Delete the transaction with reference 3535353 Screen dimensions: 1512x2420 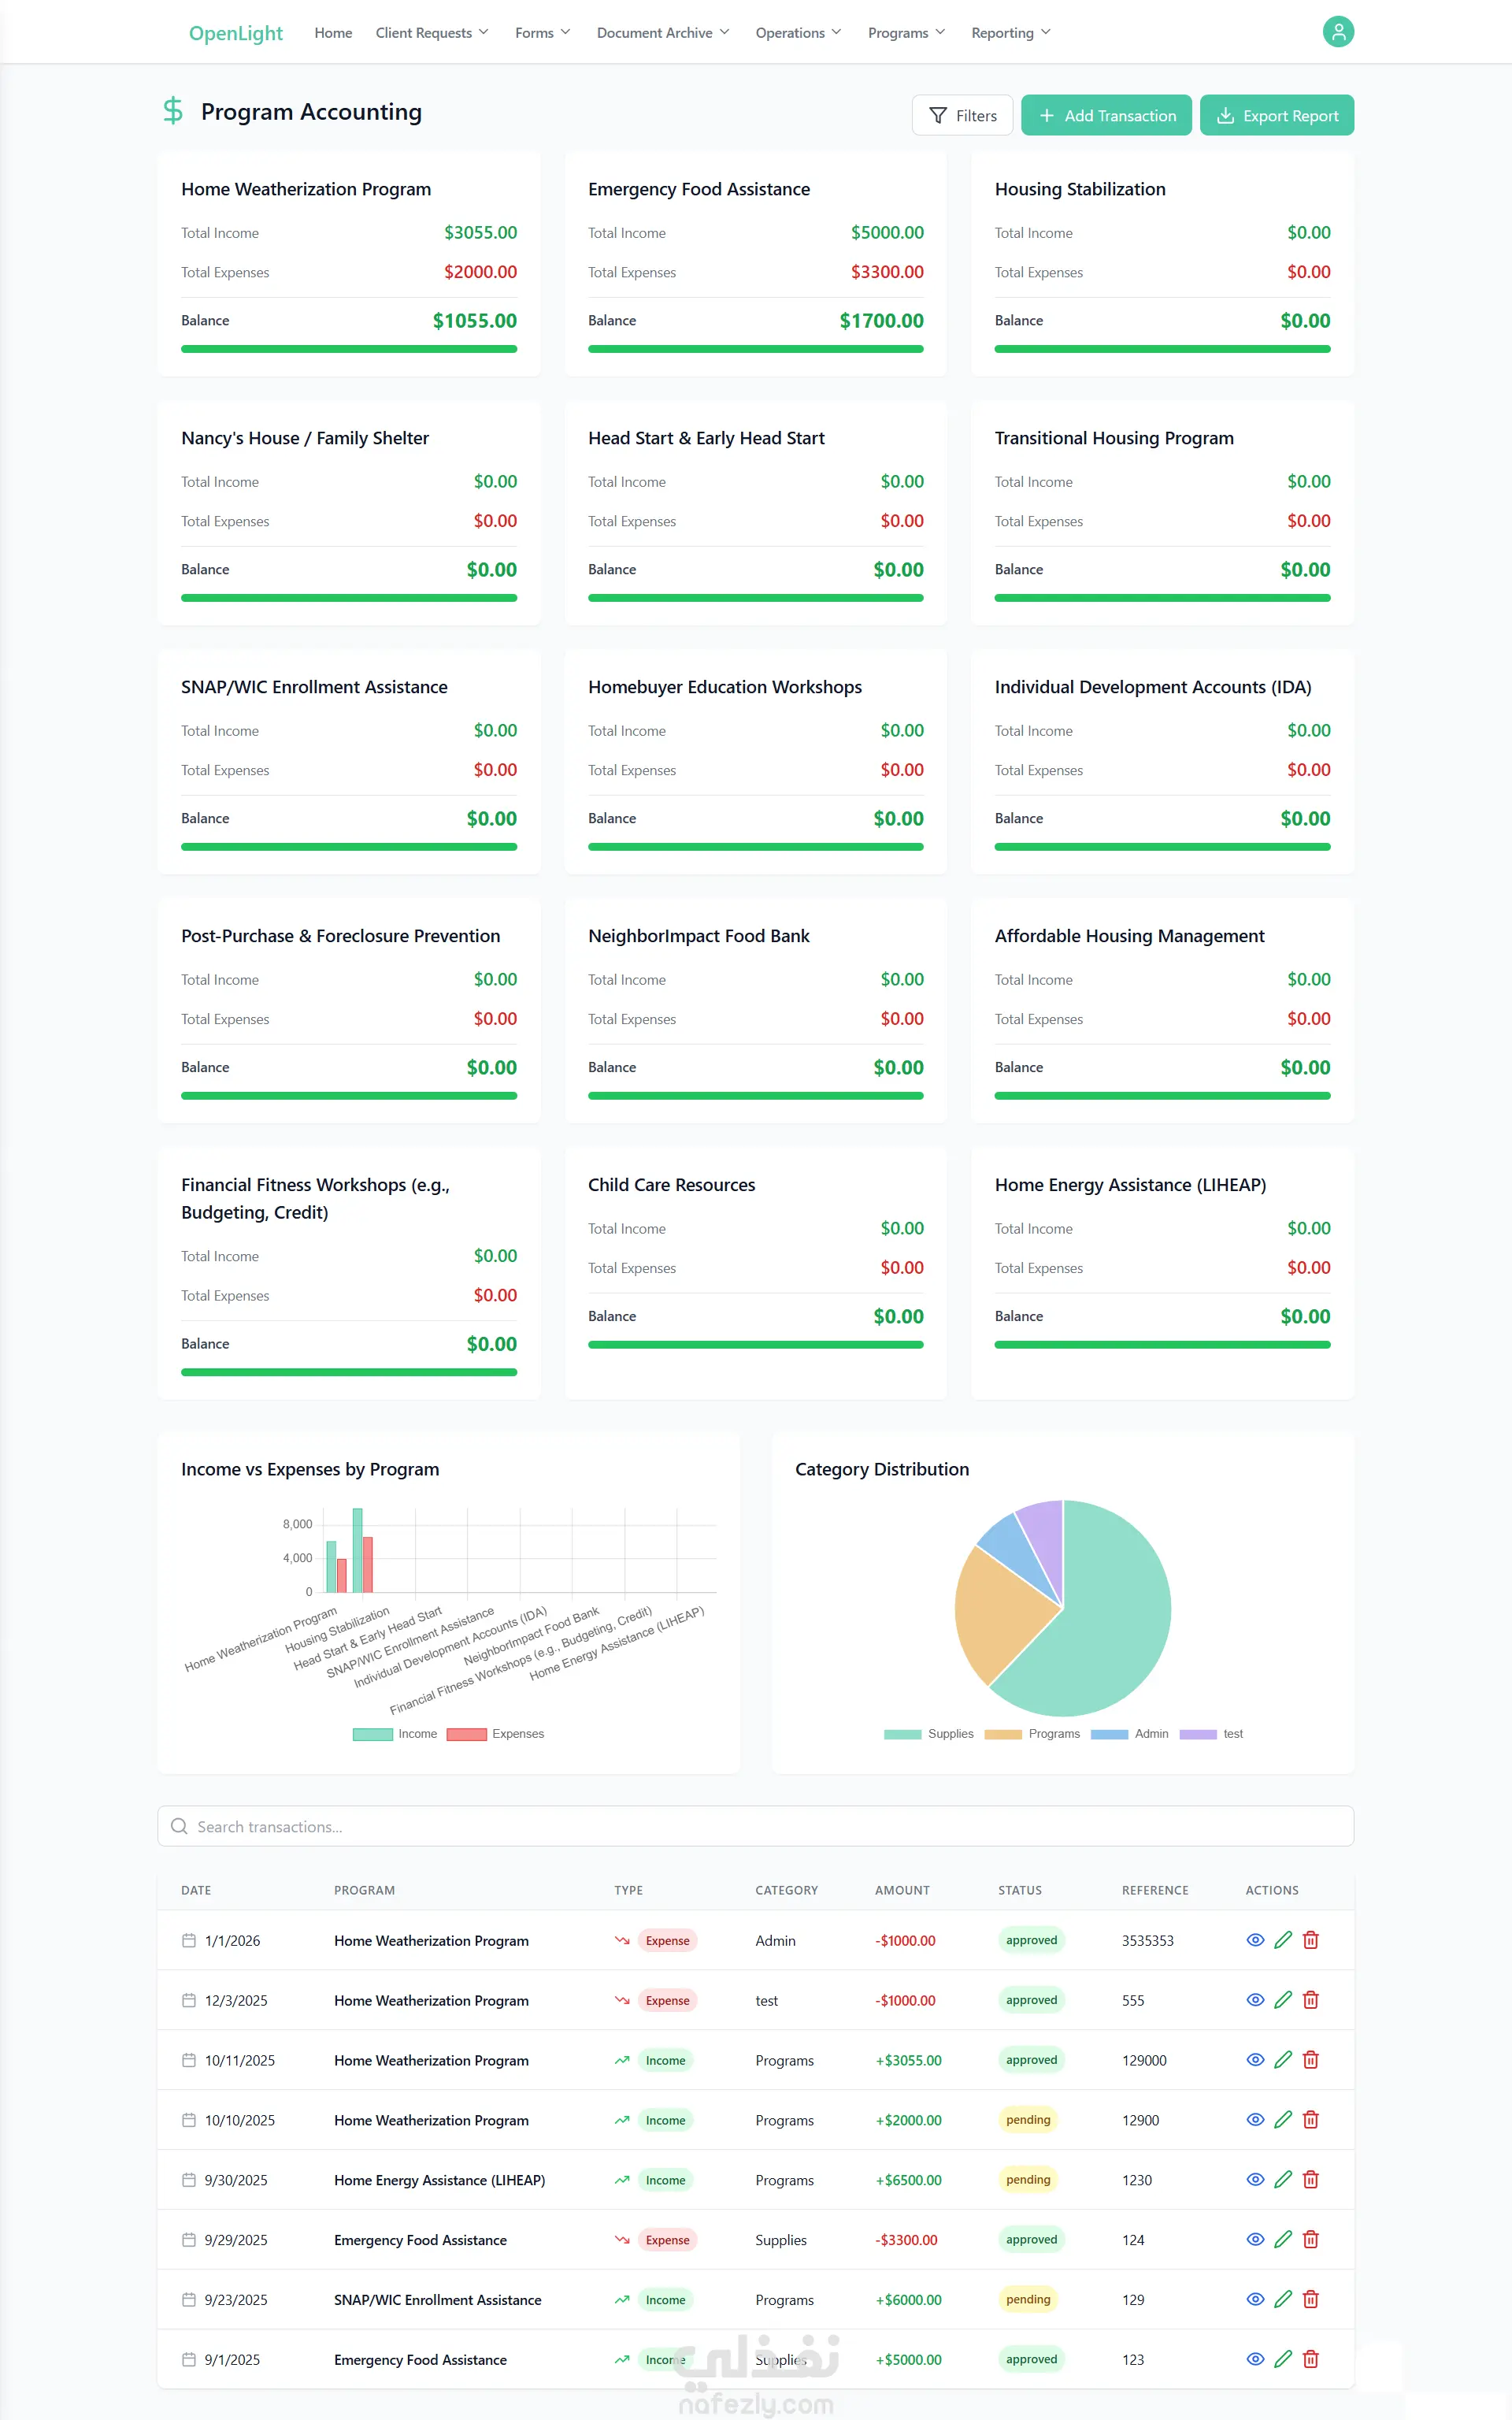point(1311,1940)
